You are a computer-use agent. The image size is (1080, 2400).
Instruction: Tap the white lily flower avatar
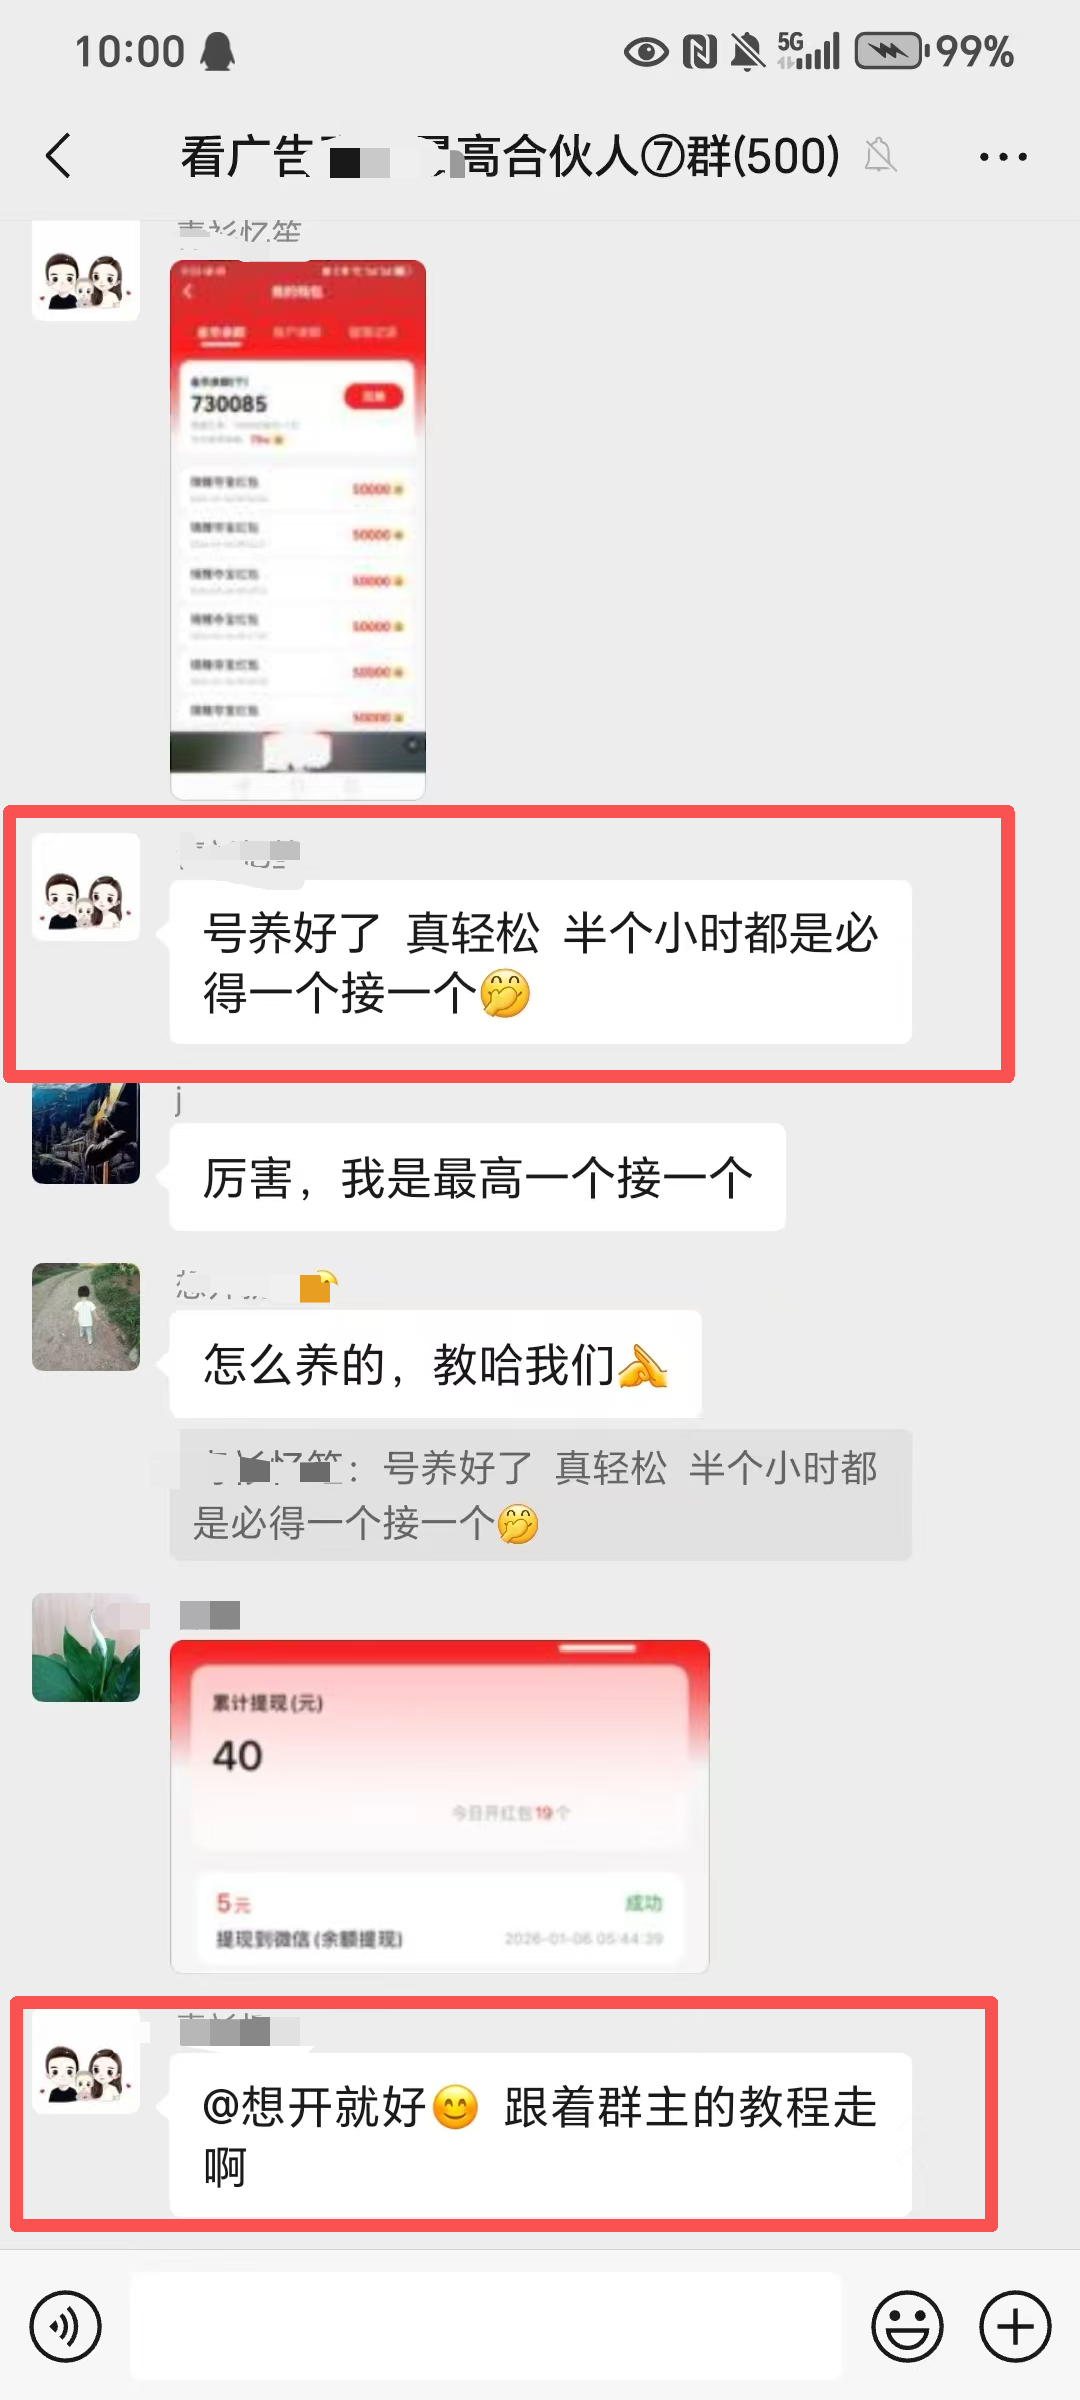[86, 1647]
